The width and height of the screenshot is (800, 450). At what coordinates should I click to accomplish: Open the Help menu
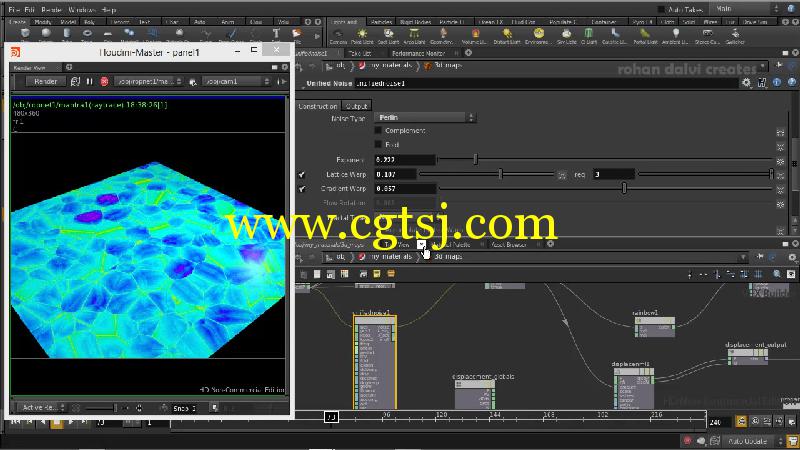(109, 9)
